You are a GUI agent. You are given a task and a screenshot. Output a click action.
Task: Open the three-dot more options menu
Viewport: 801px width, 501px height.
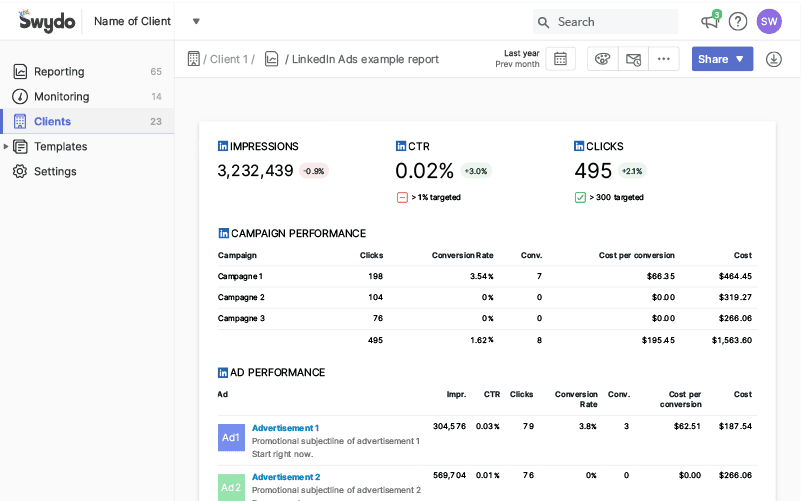(x=663, y=59)
